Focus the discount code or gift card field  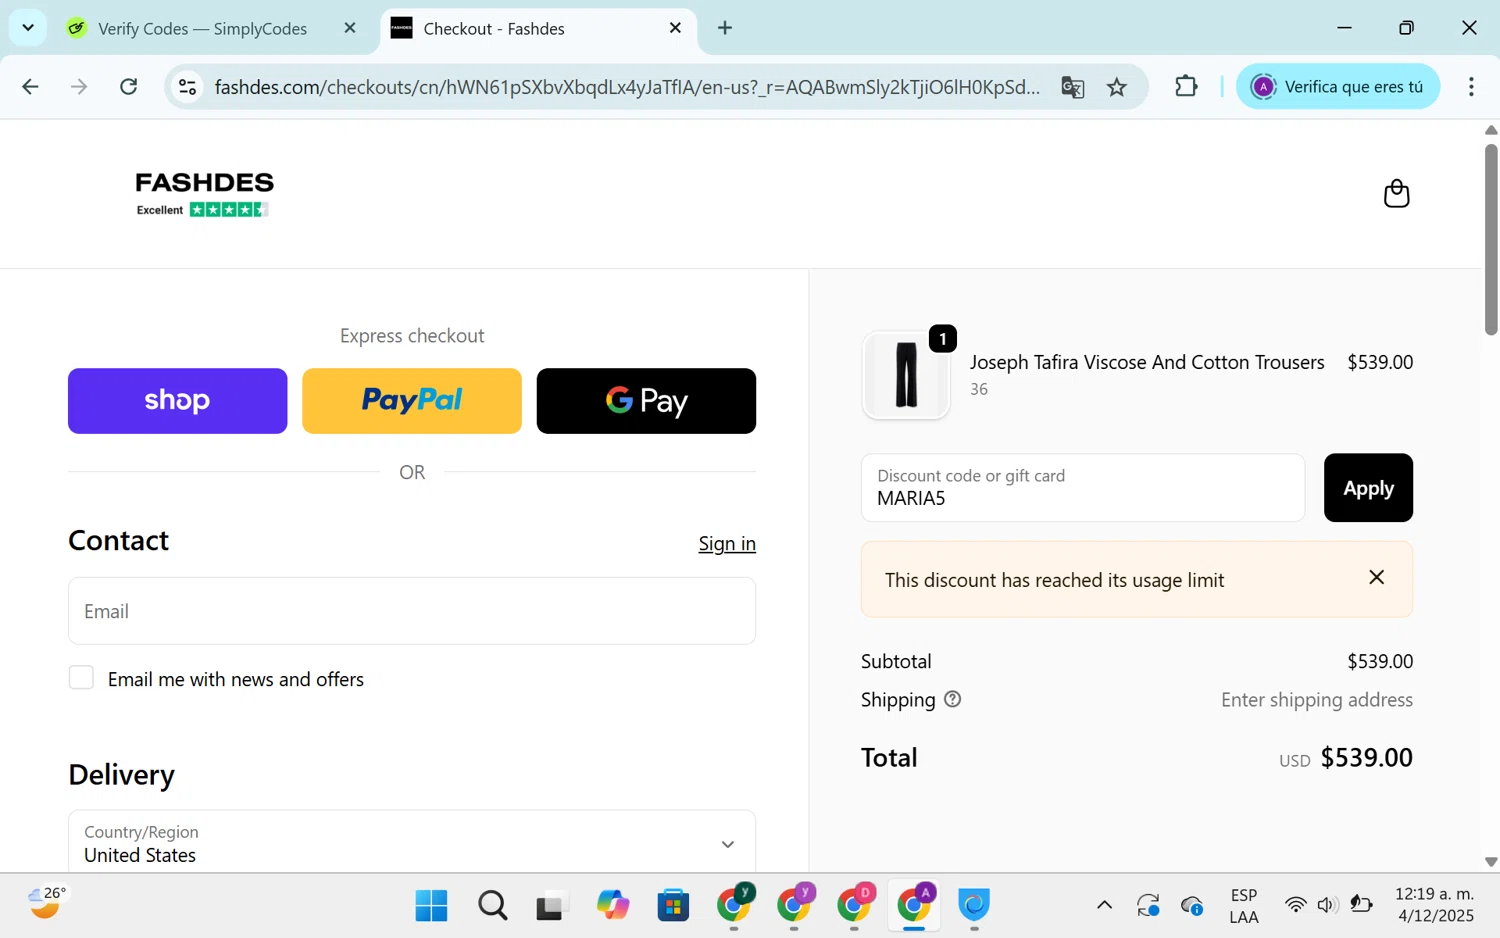(1083, 488)
